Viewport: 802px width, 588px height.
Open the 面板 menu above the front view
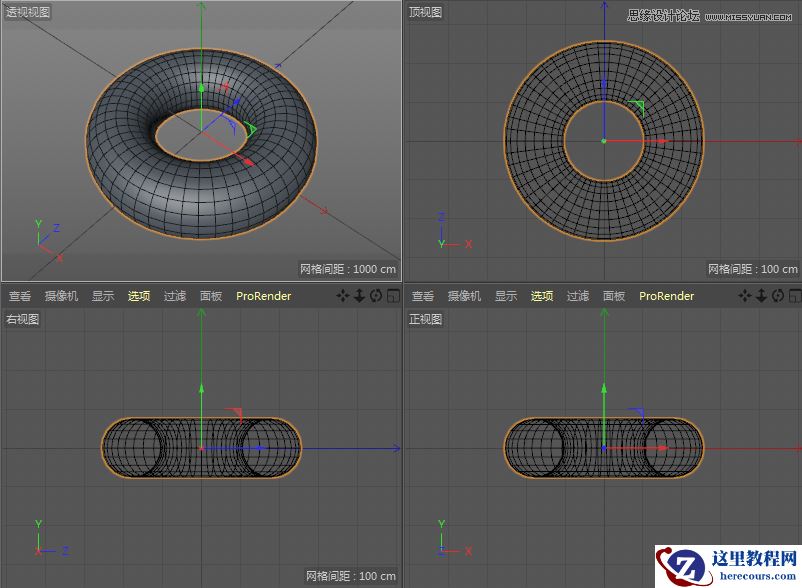click(x=614, y=296)
